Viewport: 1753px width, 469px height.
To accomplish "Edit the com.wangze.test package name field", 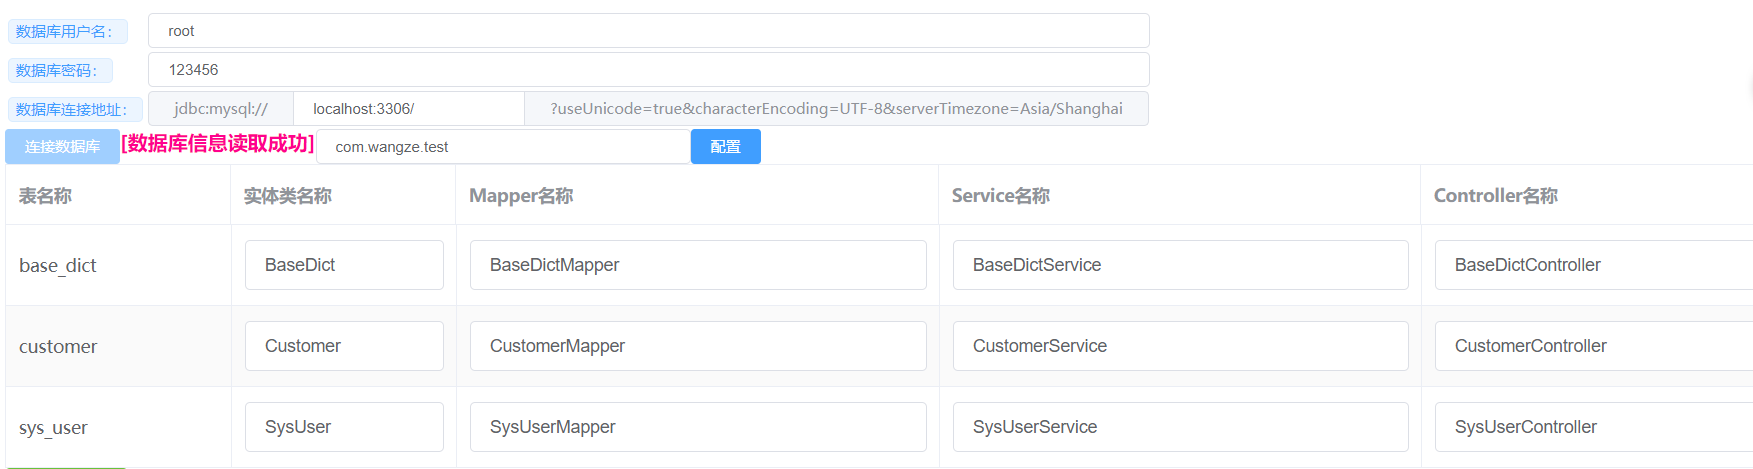I will (504, 147).
